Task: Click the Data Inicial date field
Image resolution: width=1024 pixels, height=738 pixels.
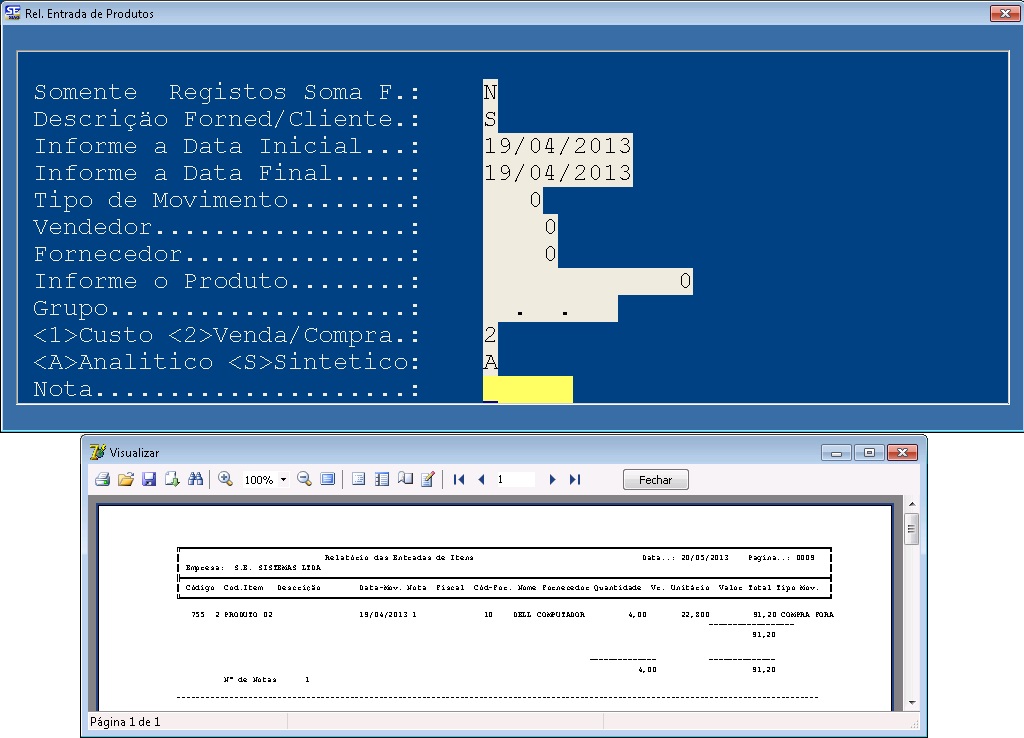Action: coord(557,146)
